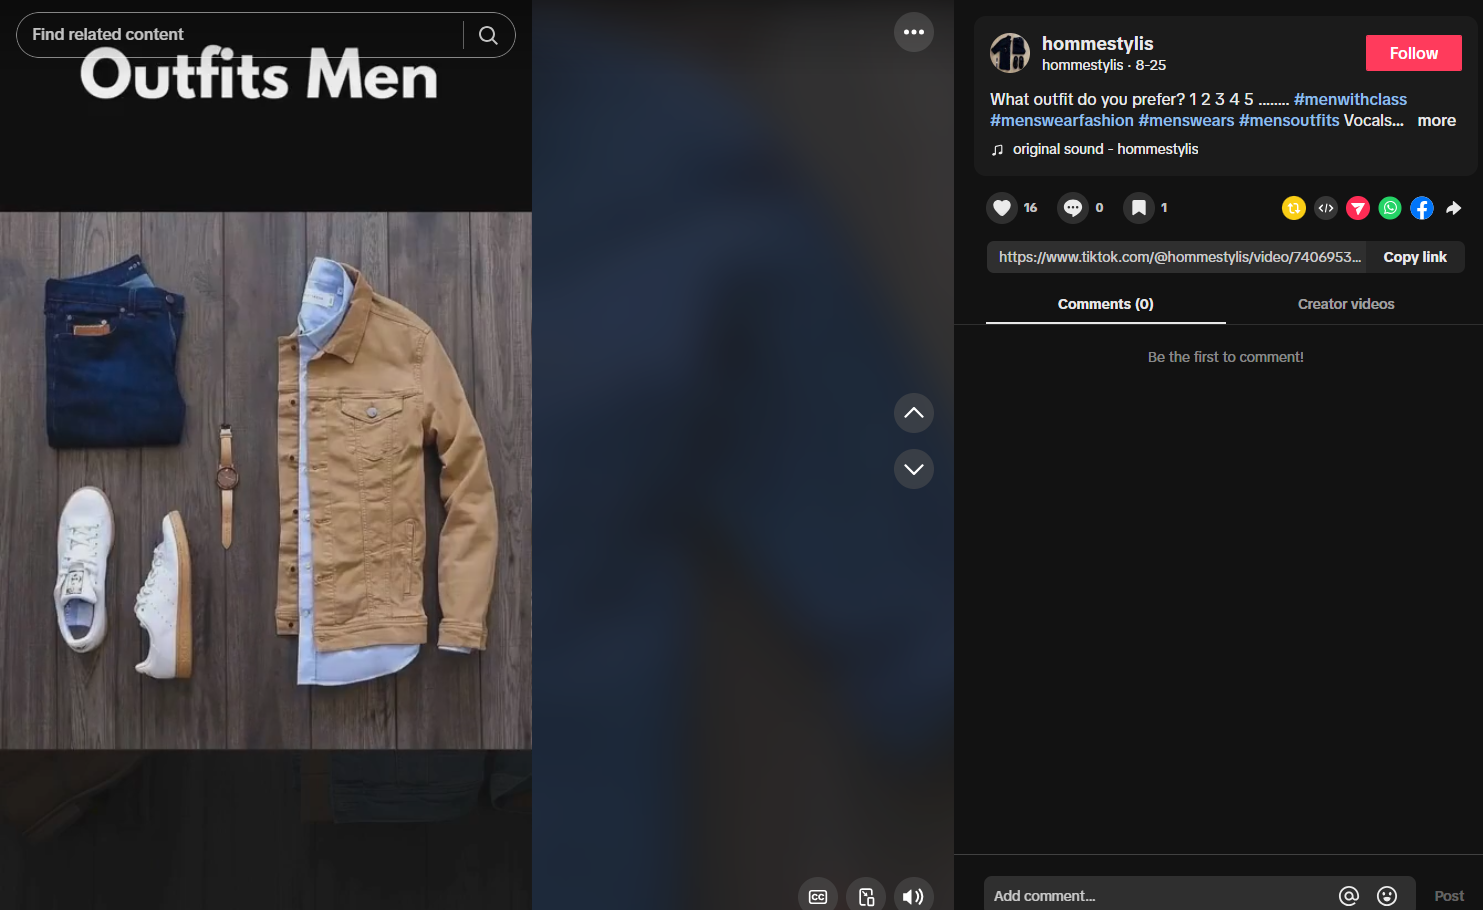Open comments via speech bubble icon
Image resolution: width=1483 pixels, height=910 pixels.
(1073, 208)
